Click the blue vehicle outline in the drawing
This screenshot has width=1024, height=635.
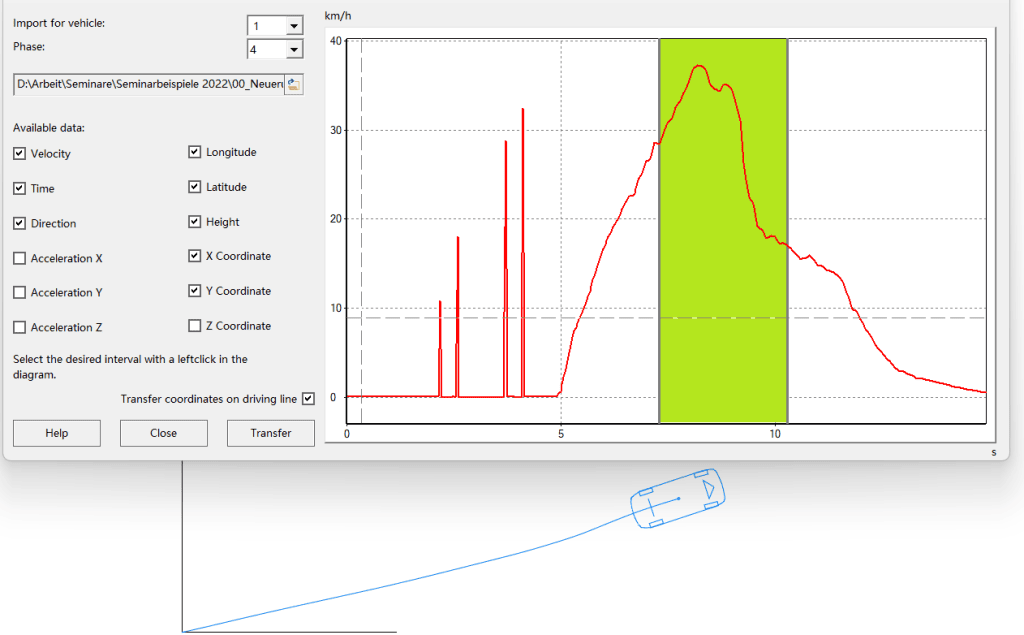coord(678,497)
